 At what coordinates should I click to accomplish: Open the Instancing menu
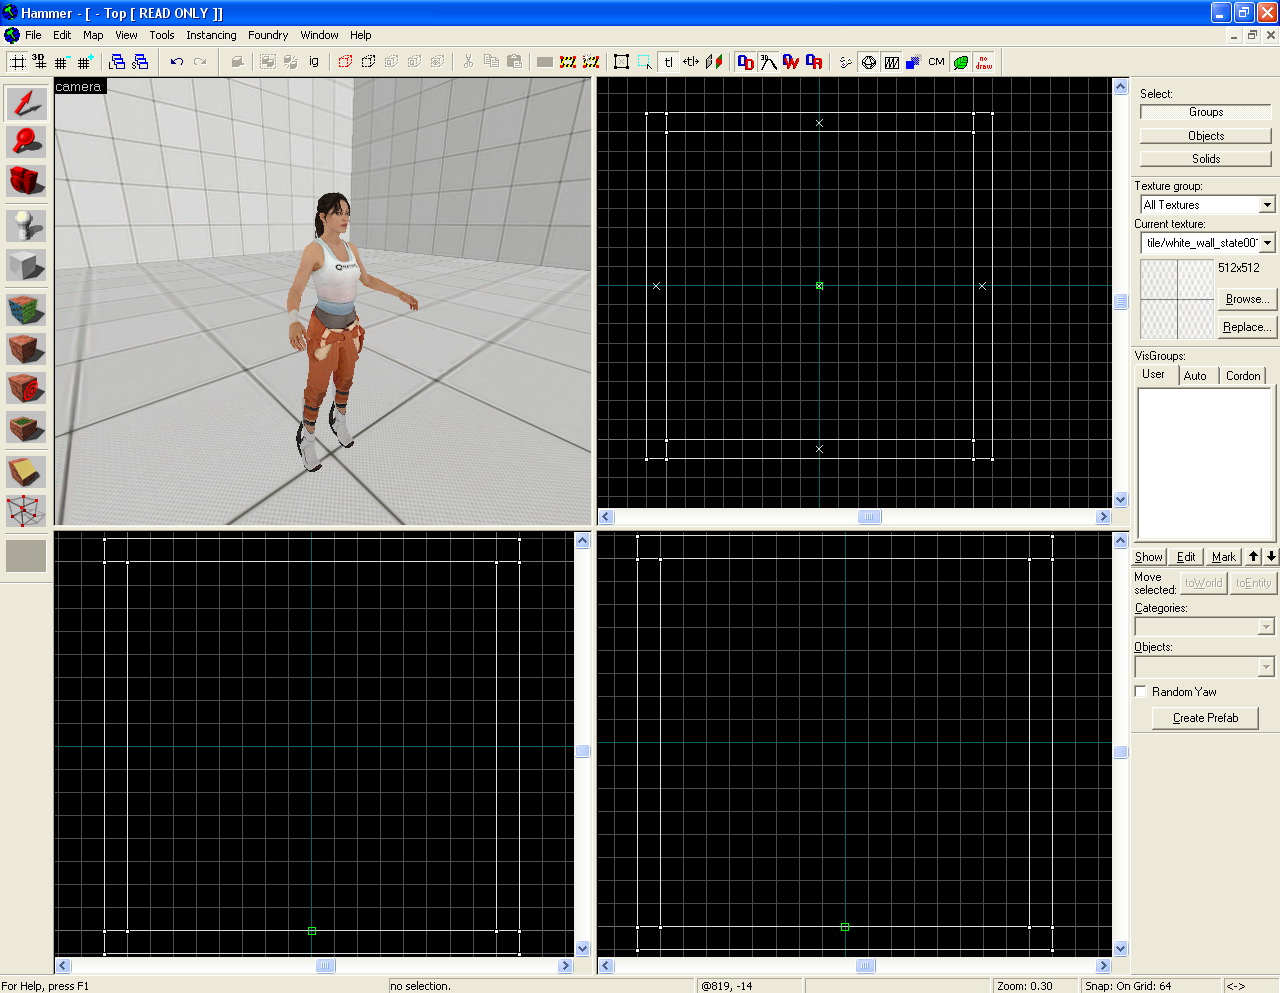point(211,35)
